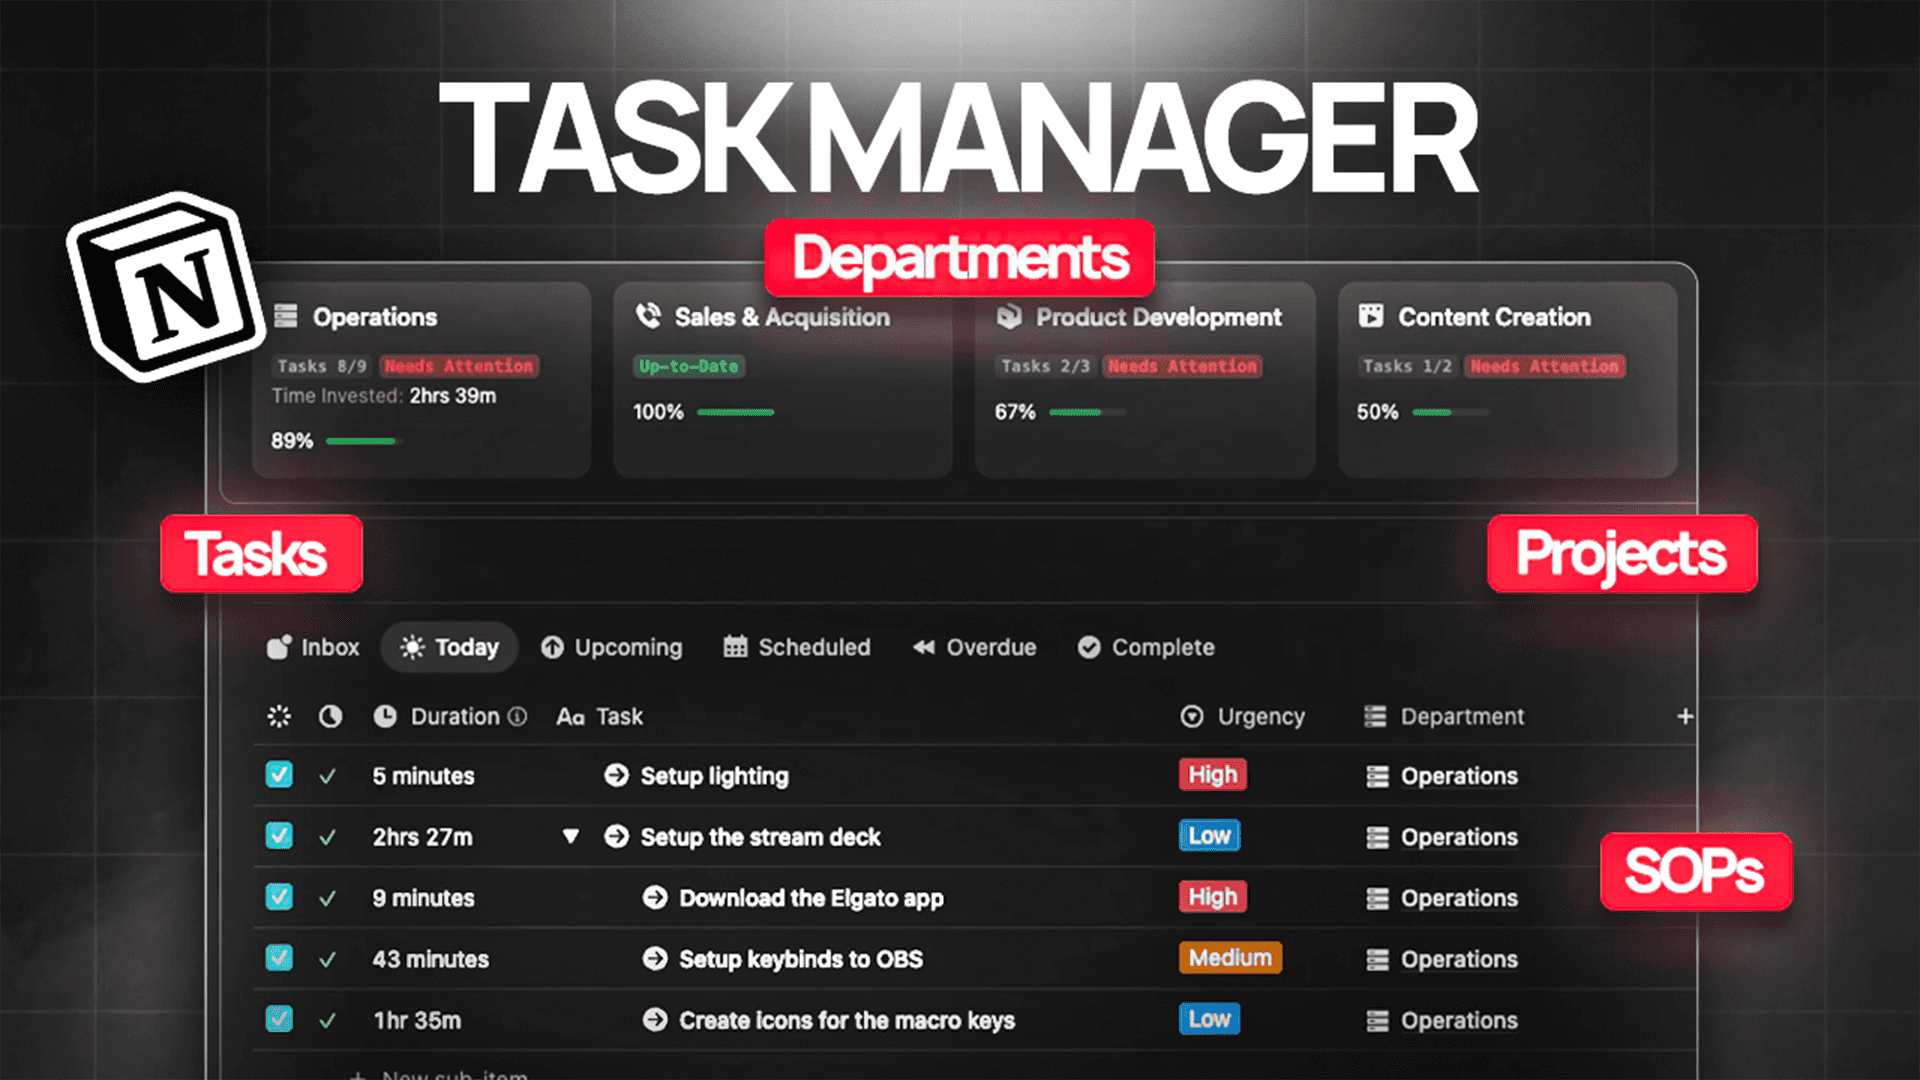Click the Projects red label button
Viewport: 1920px width, 1080px height.
click(1621, 553)
